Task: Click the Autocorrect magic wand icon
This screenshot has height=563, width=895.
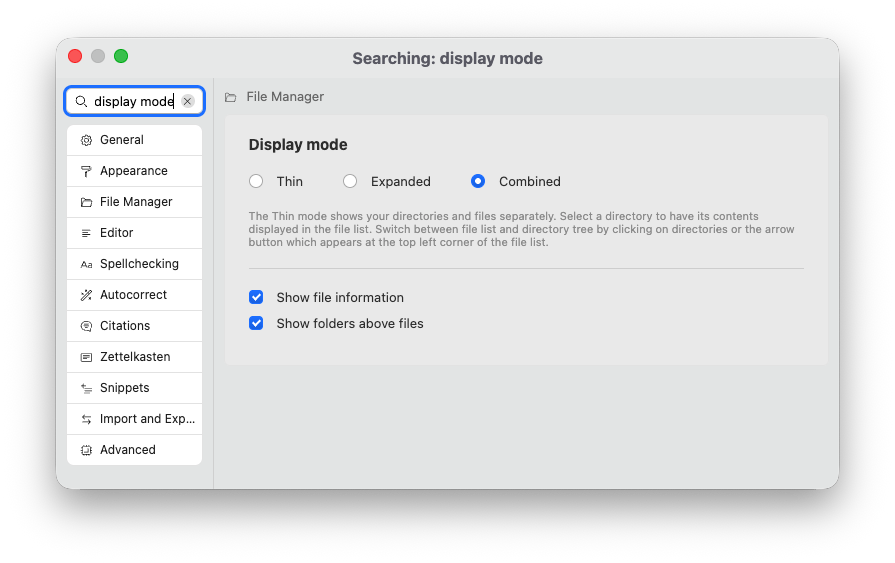Action: [86, 295]
